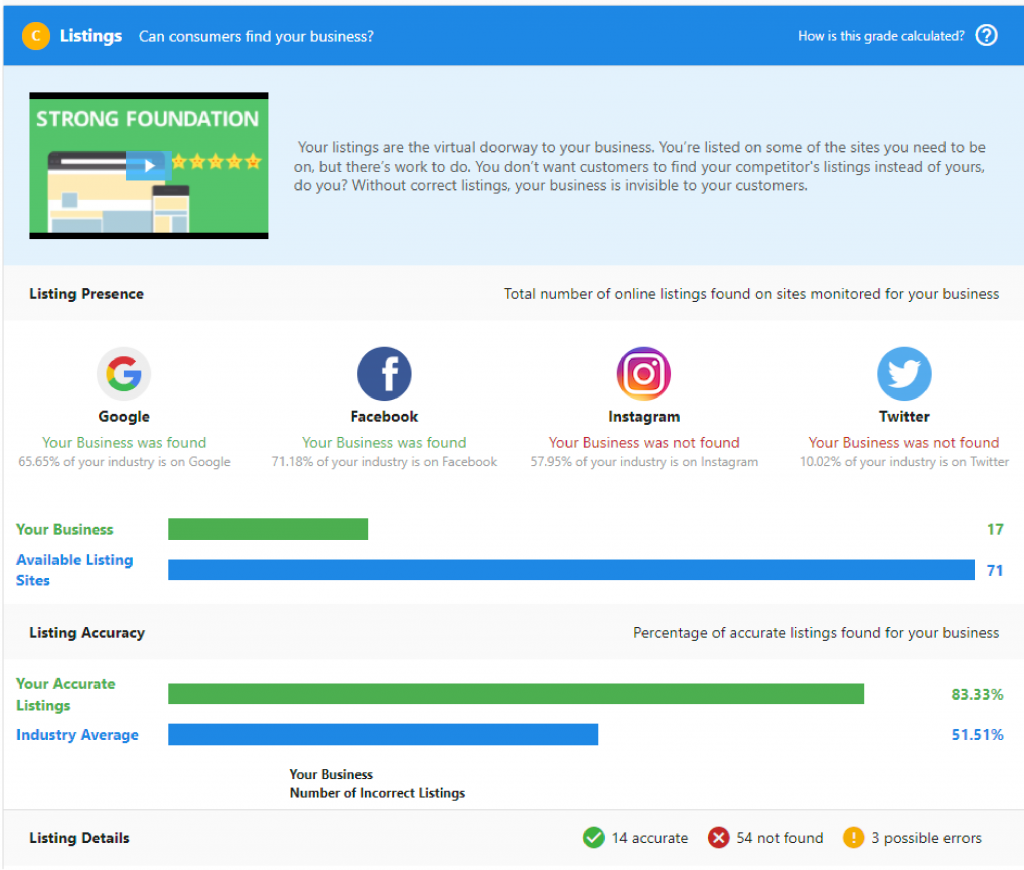Click the listings description paragraph
The width and height of the screenshot is (1024, 870).
point(639,167)
